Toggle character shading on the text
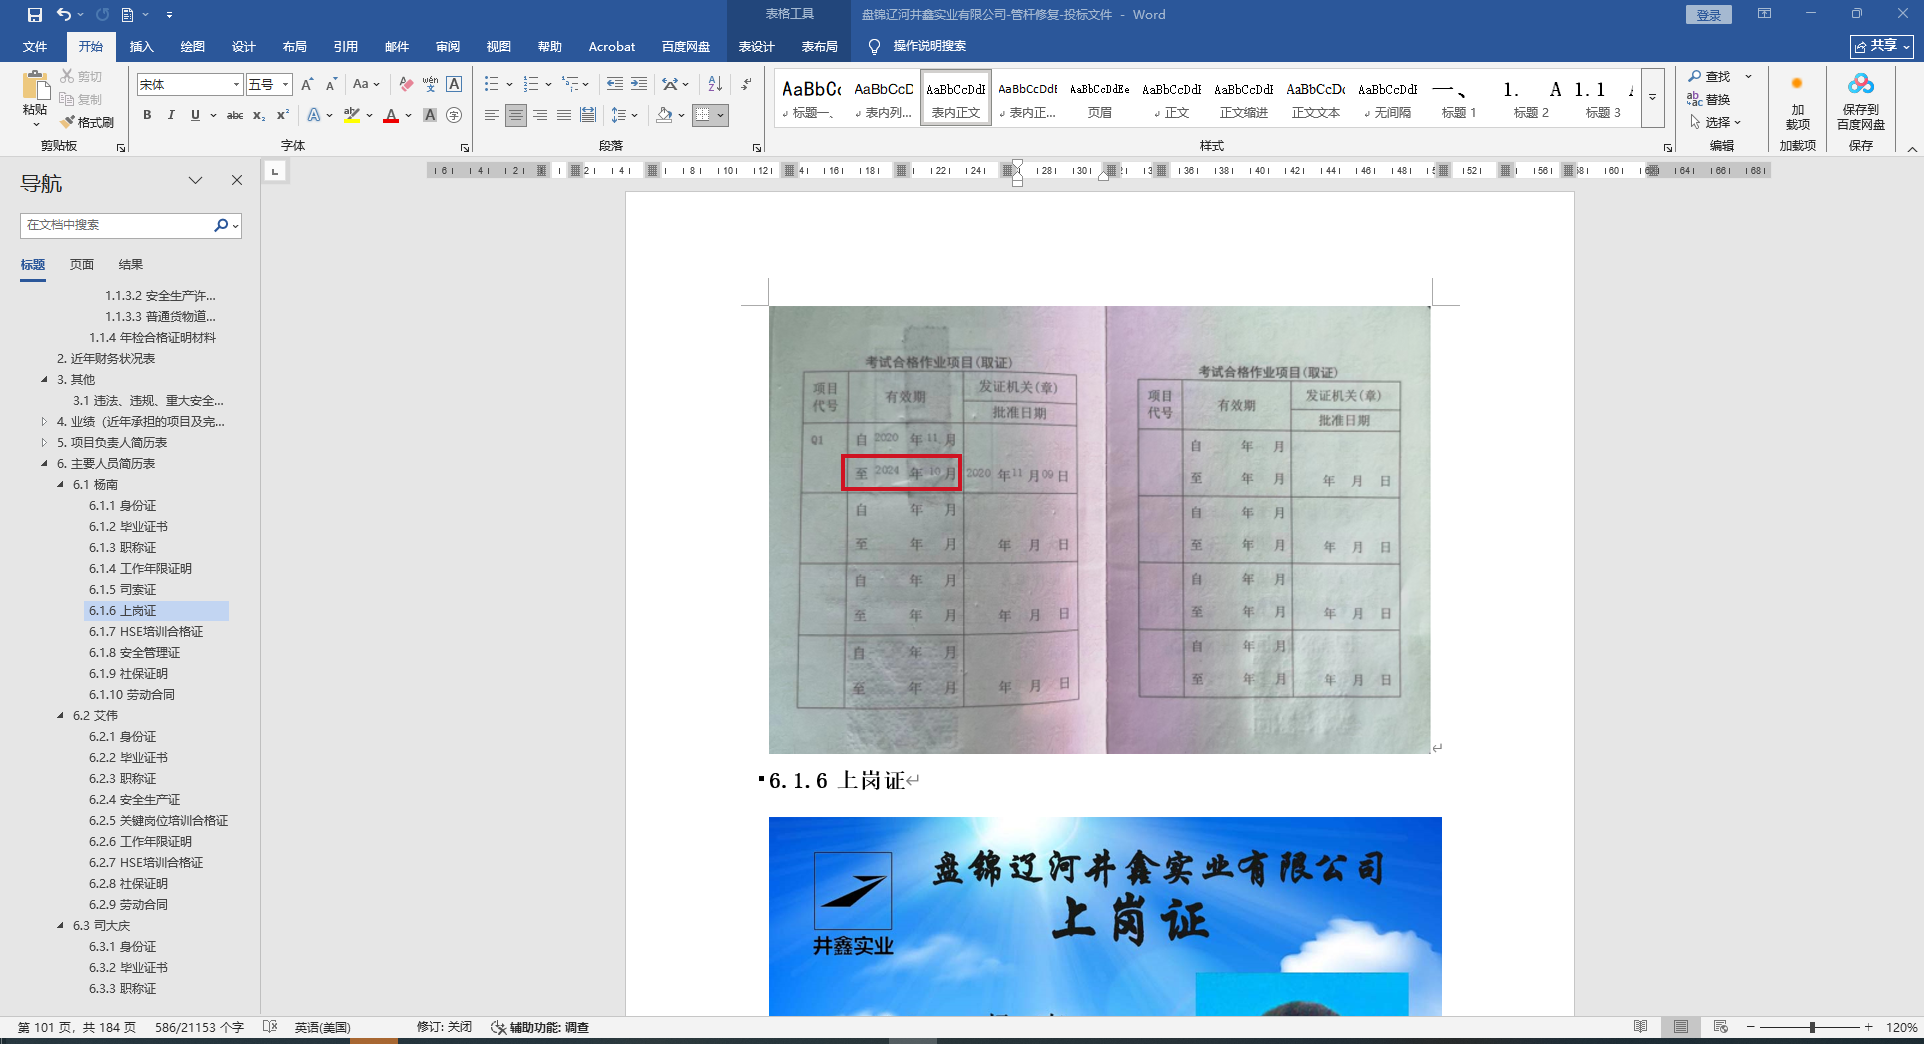Image resolution: width=1924 pixels, height=1044 pixels. click(x=430, y=116)
